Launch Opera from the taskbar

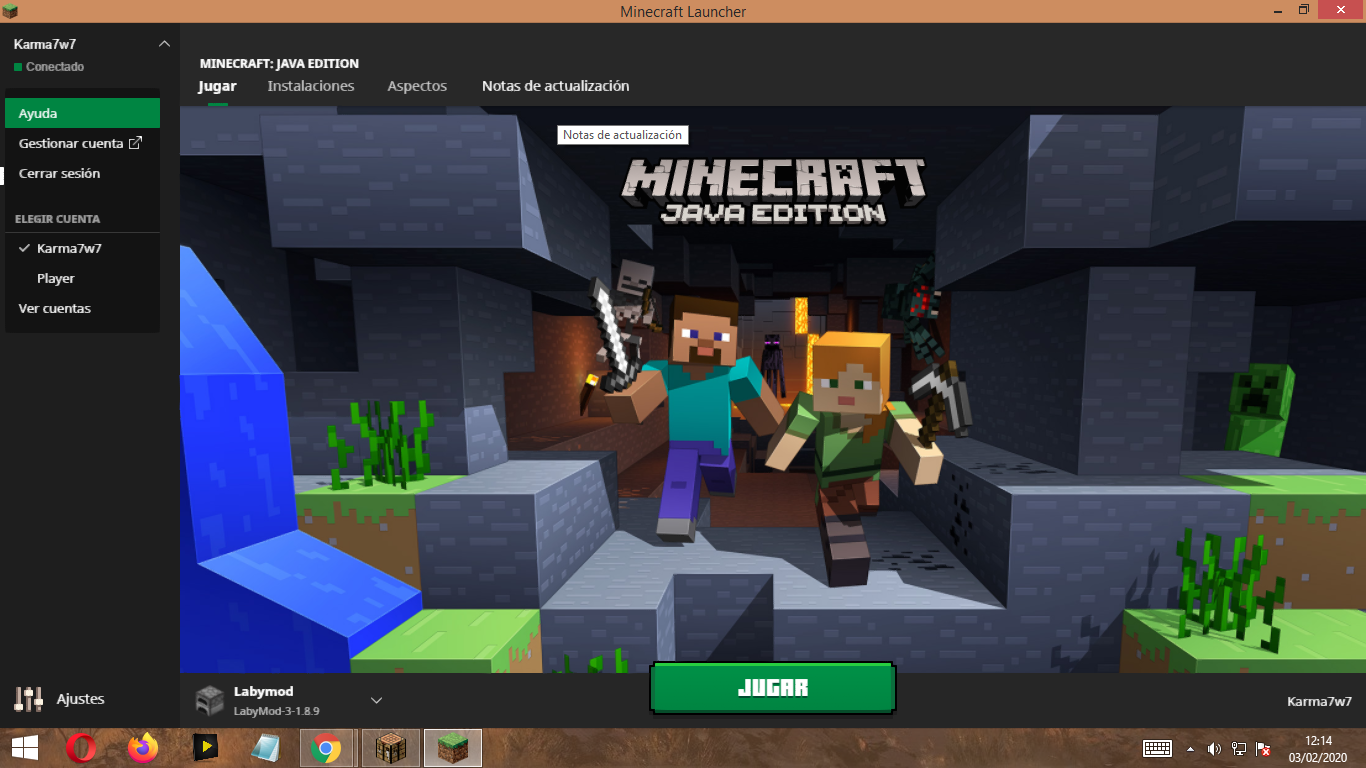81,748
